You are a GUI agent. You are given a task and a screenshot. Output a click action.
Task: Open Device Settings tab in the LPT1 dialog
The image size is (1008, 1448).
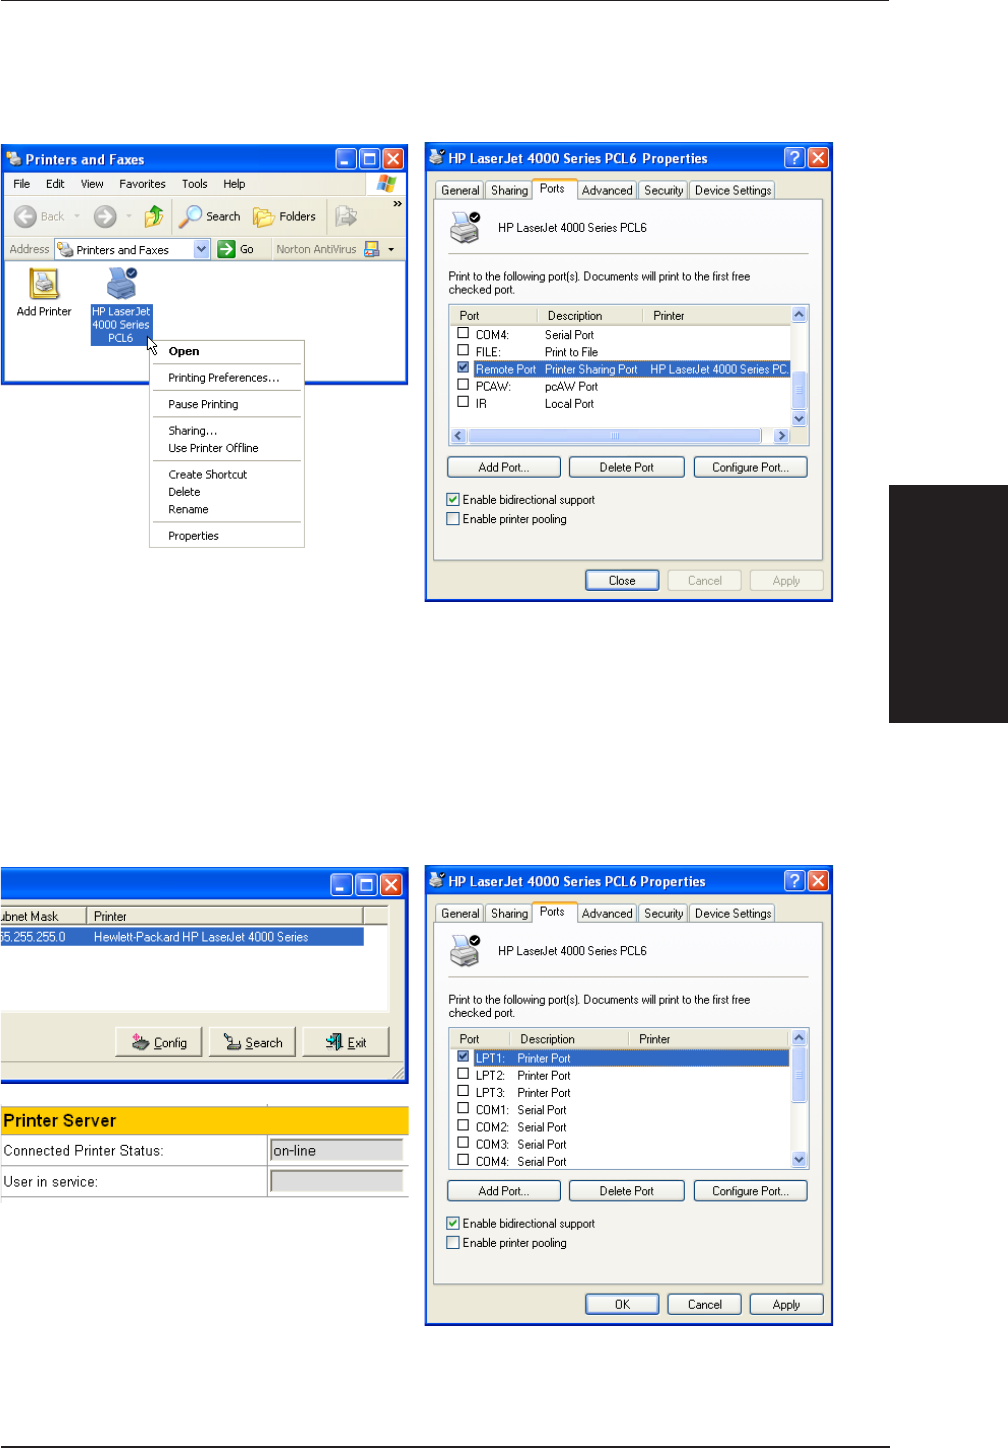pyautogui.click(x=733, y=914)
